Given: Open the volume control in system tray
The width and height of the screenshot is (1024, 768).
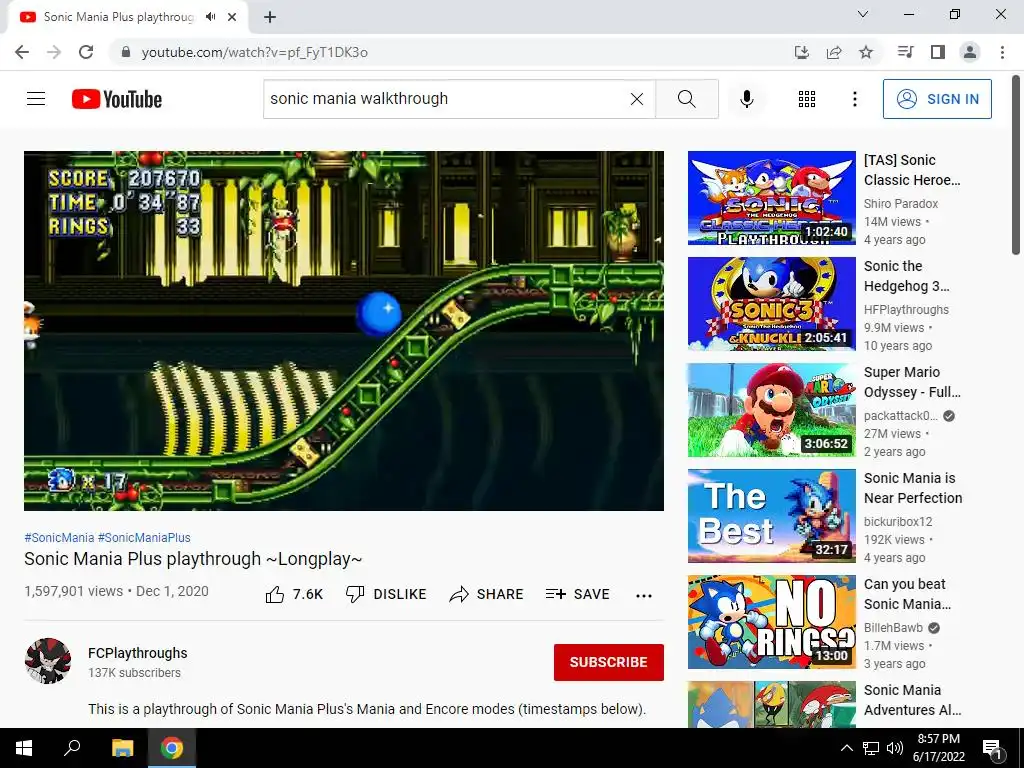Looking at the screenshot, I should pos(895,748).
